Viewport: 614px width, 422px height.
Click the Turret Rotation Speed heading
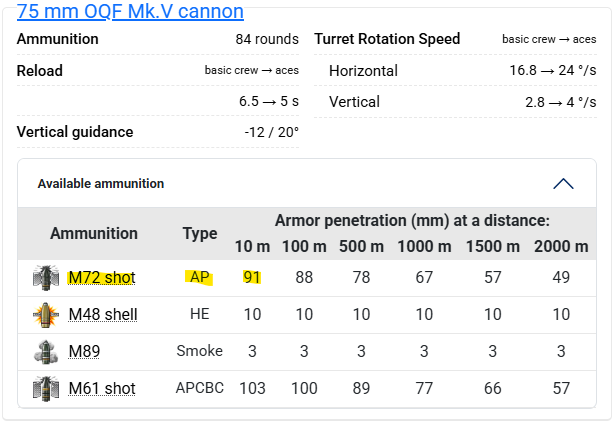pyautogui.click(x=387, y=39)
